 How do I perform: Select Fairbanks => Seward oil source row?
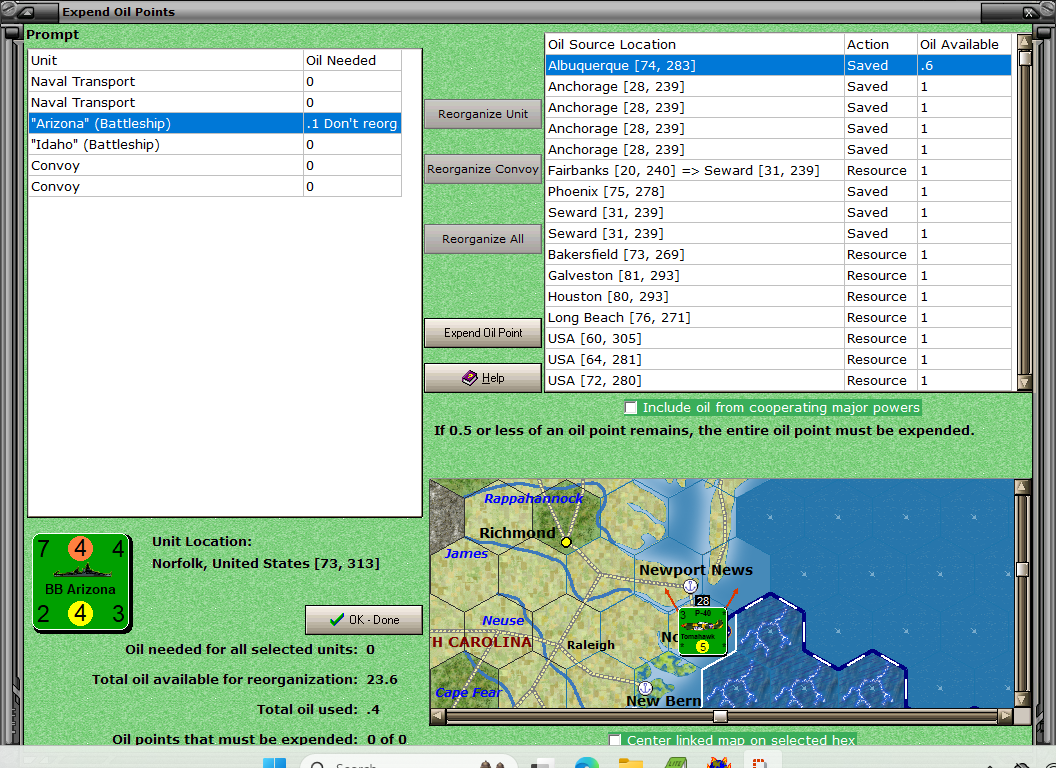point(778,170)
